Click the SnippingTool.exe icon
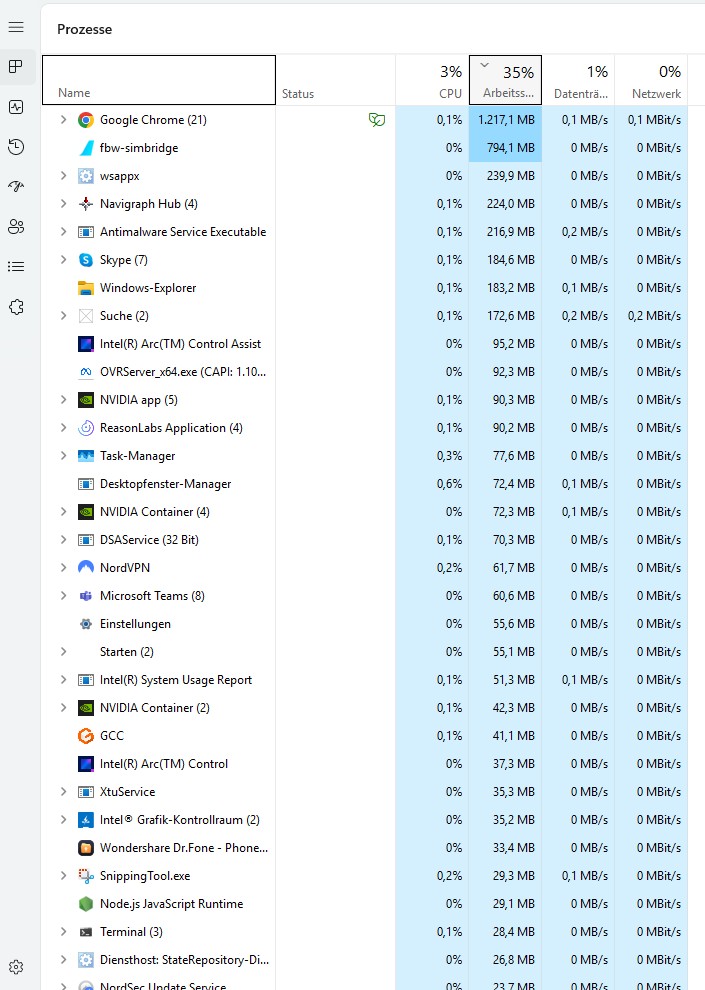705x990 pixels. point(86,876)
